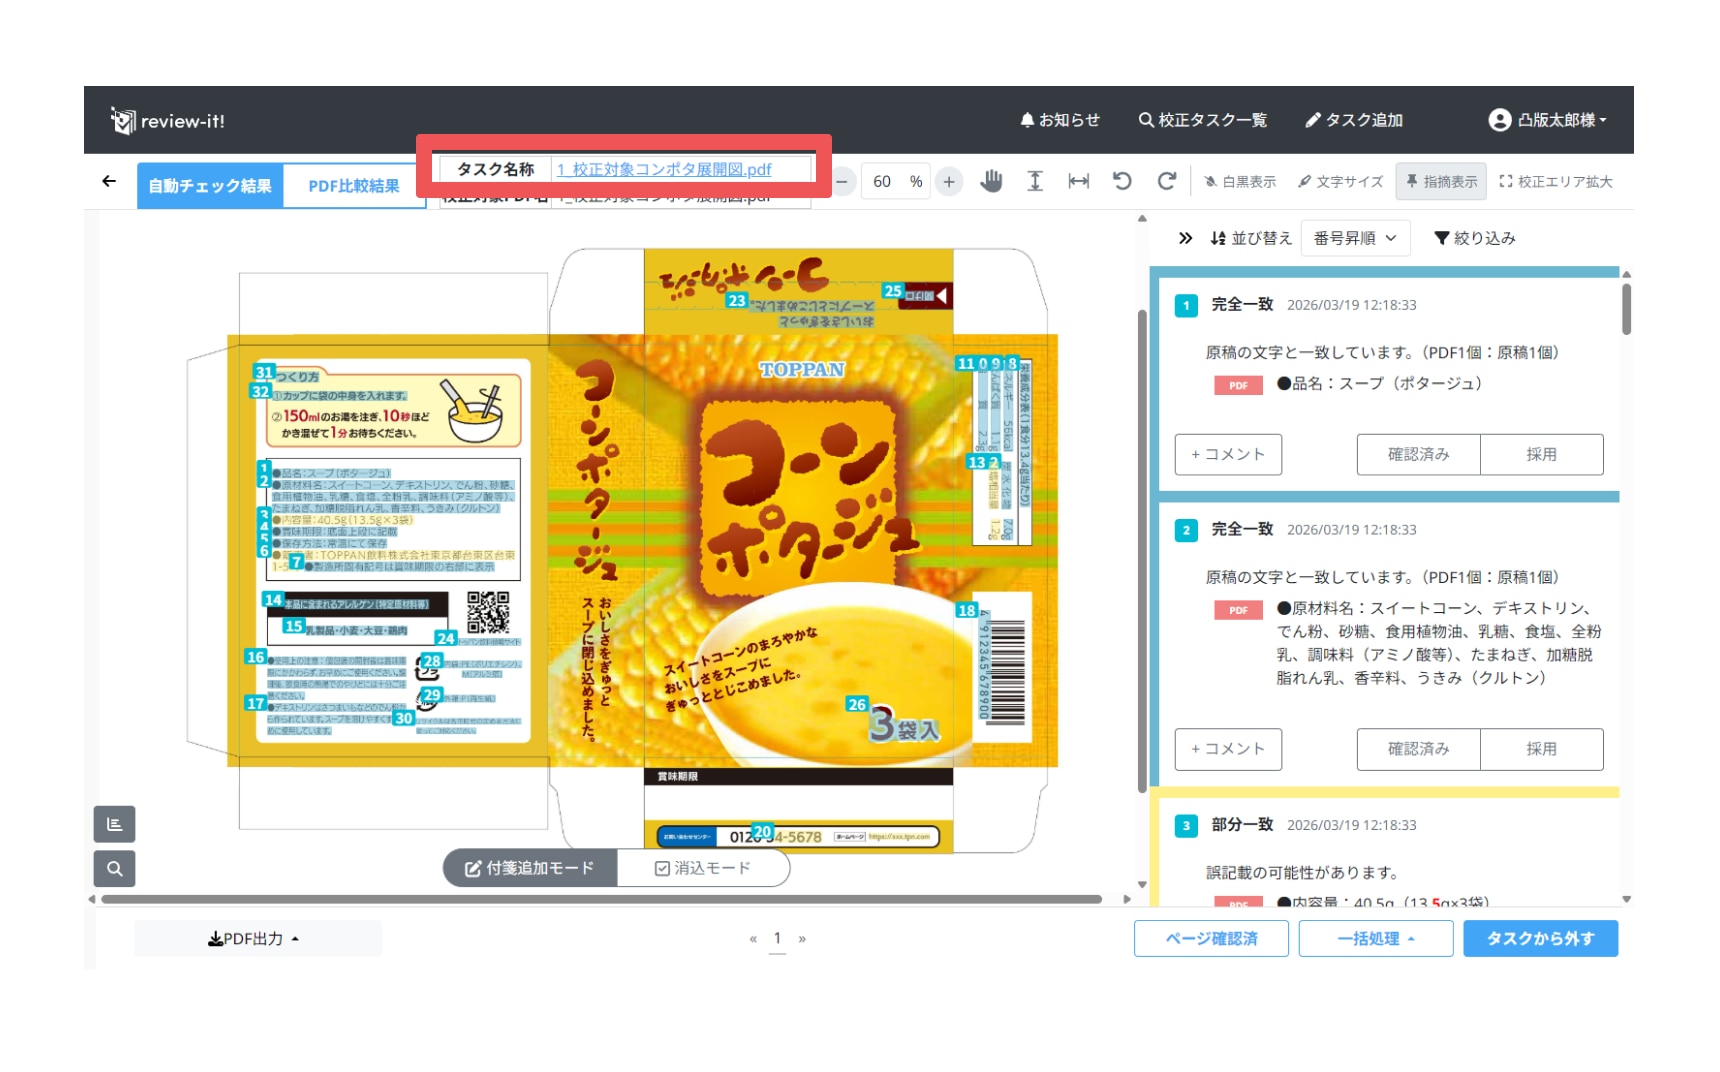Expand the PDF出力 menu
The image size is (1720, 1072).
tap(254, 939)
